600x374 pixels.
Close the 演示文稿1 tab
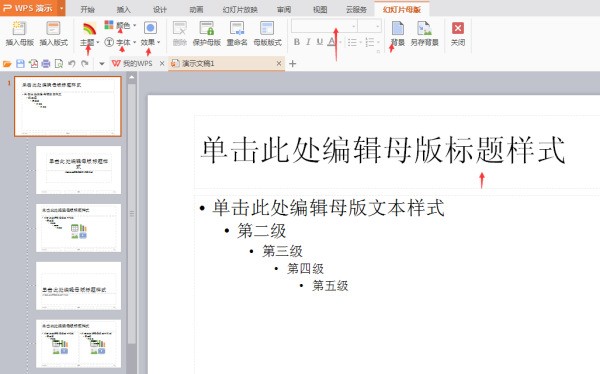click(279, 64)
